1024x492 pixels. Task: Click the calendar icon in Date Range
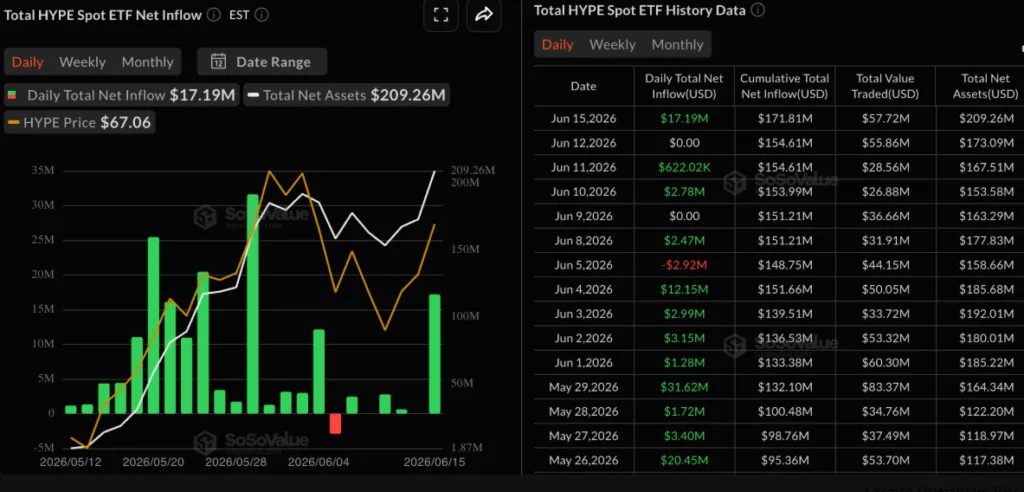[218, 62]
